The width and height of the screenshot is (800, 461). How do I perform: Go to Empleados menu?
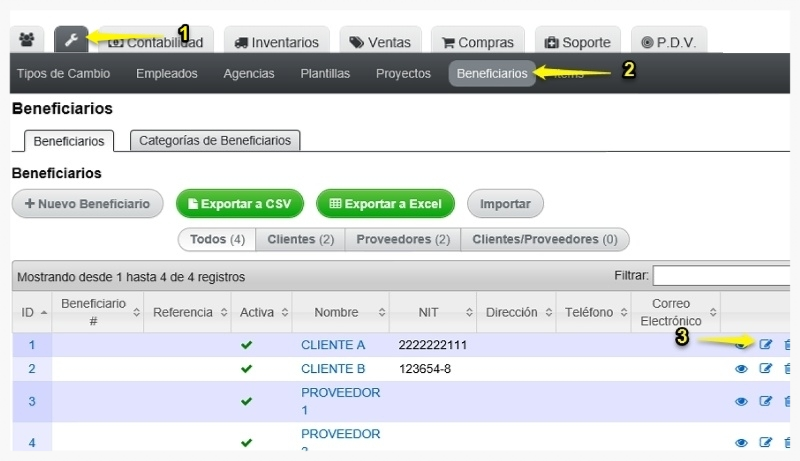click(x=166, y=73)
